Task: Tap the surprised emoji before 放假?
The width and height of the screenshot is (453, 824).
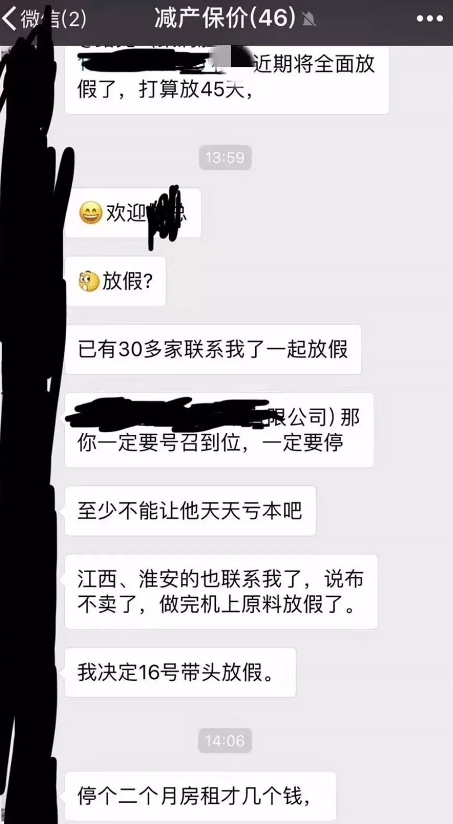Action: (x=89, y=282)
